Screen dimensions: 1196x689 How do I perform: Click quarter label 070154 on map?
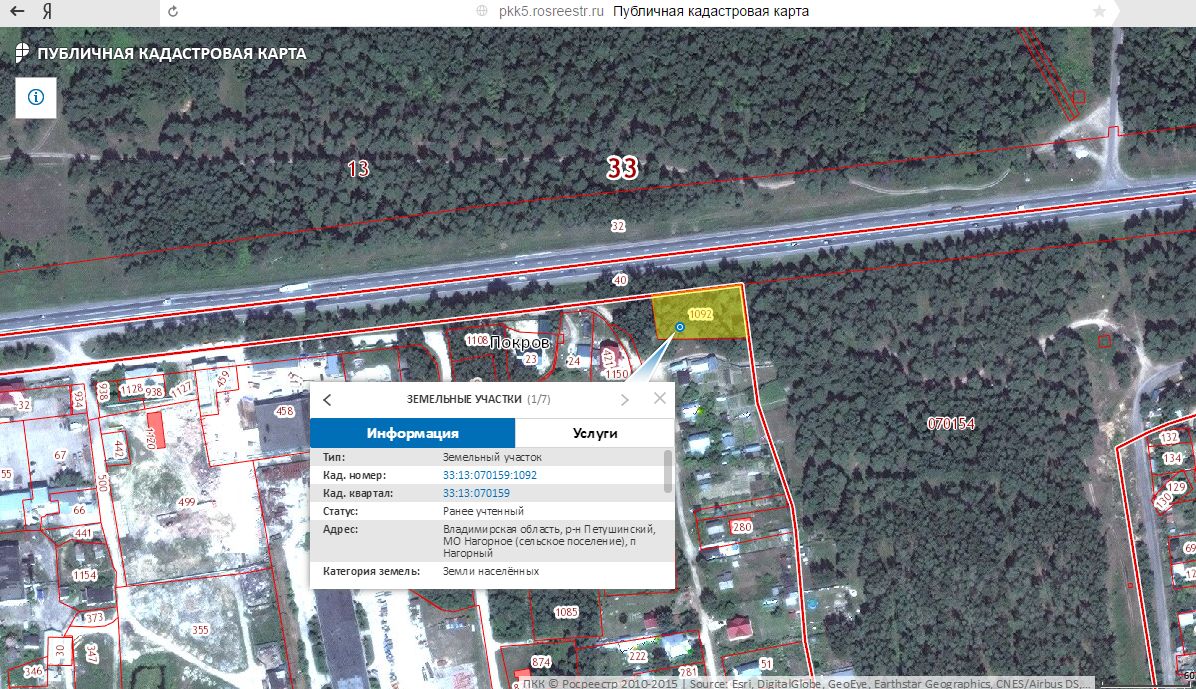(950, 423)
